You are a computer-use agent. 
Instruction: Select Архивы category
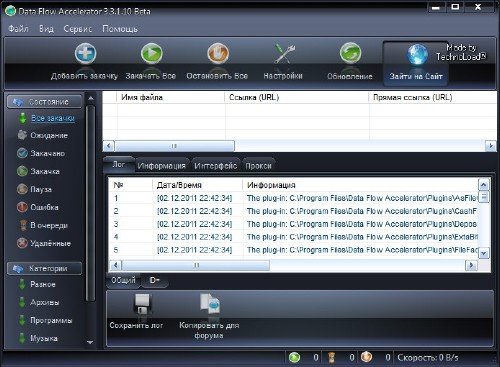pos(45,302)
